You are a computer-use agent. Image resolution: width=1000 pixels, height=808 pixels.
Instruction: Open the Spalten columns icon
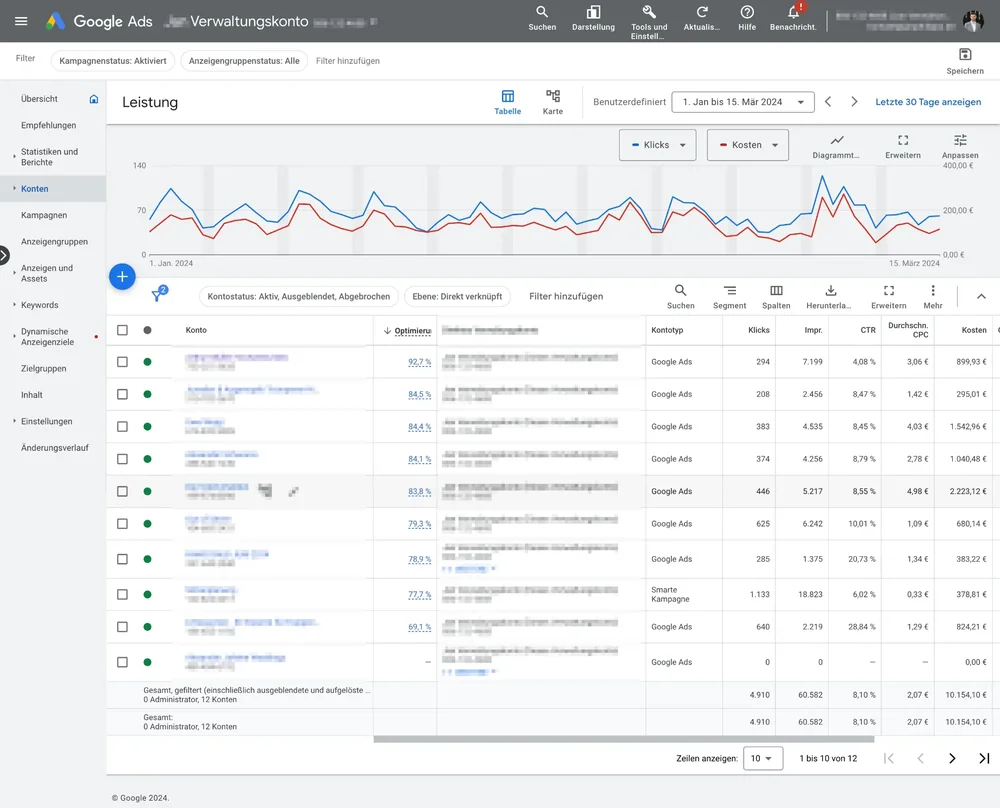click(x=776, y=291)
